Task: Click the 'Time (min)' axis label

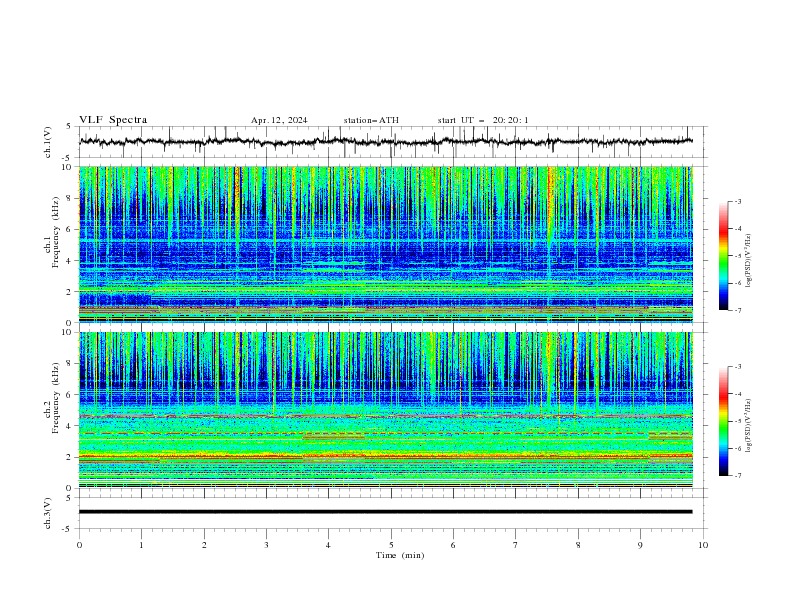Action: (400, 555)
